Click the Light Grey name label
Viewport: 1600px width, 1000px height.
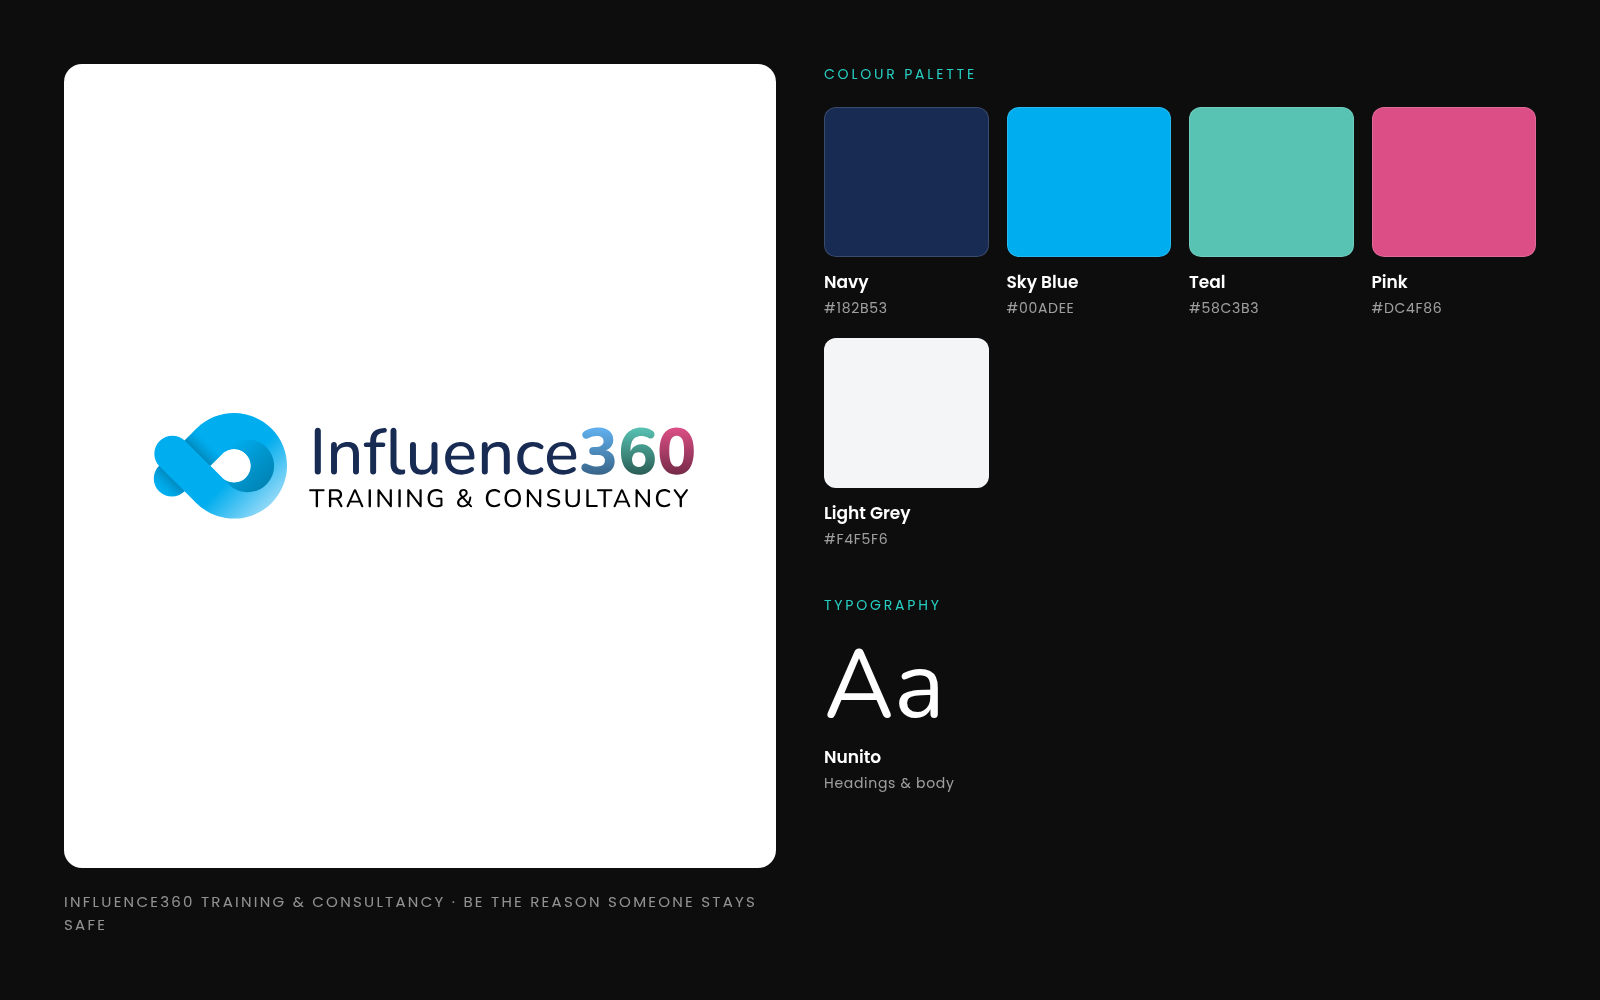867,513
